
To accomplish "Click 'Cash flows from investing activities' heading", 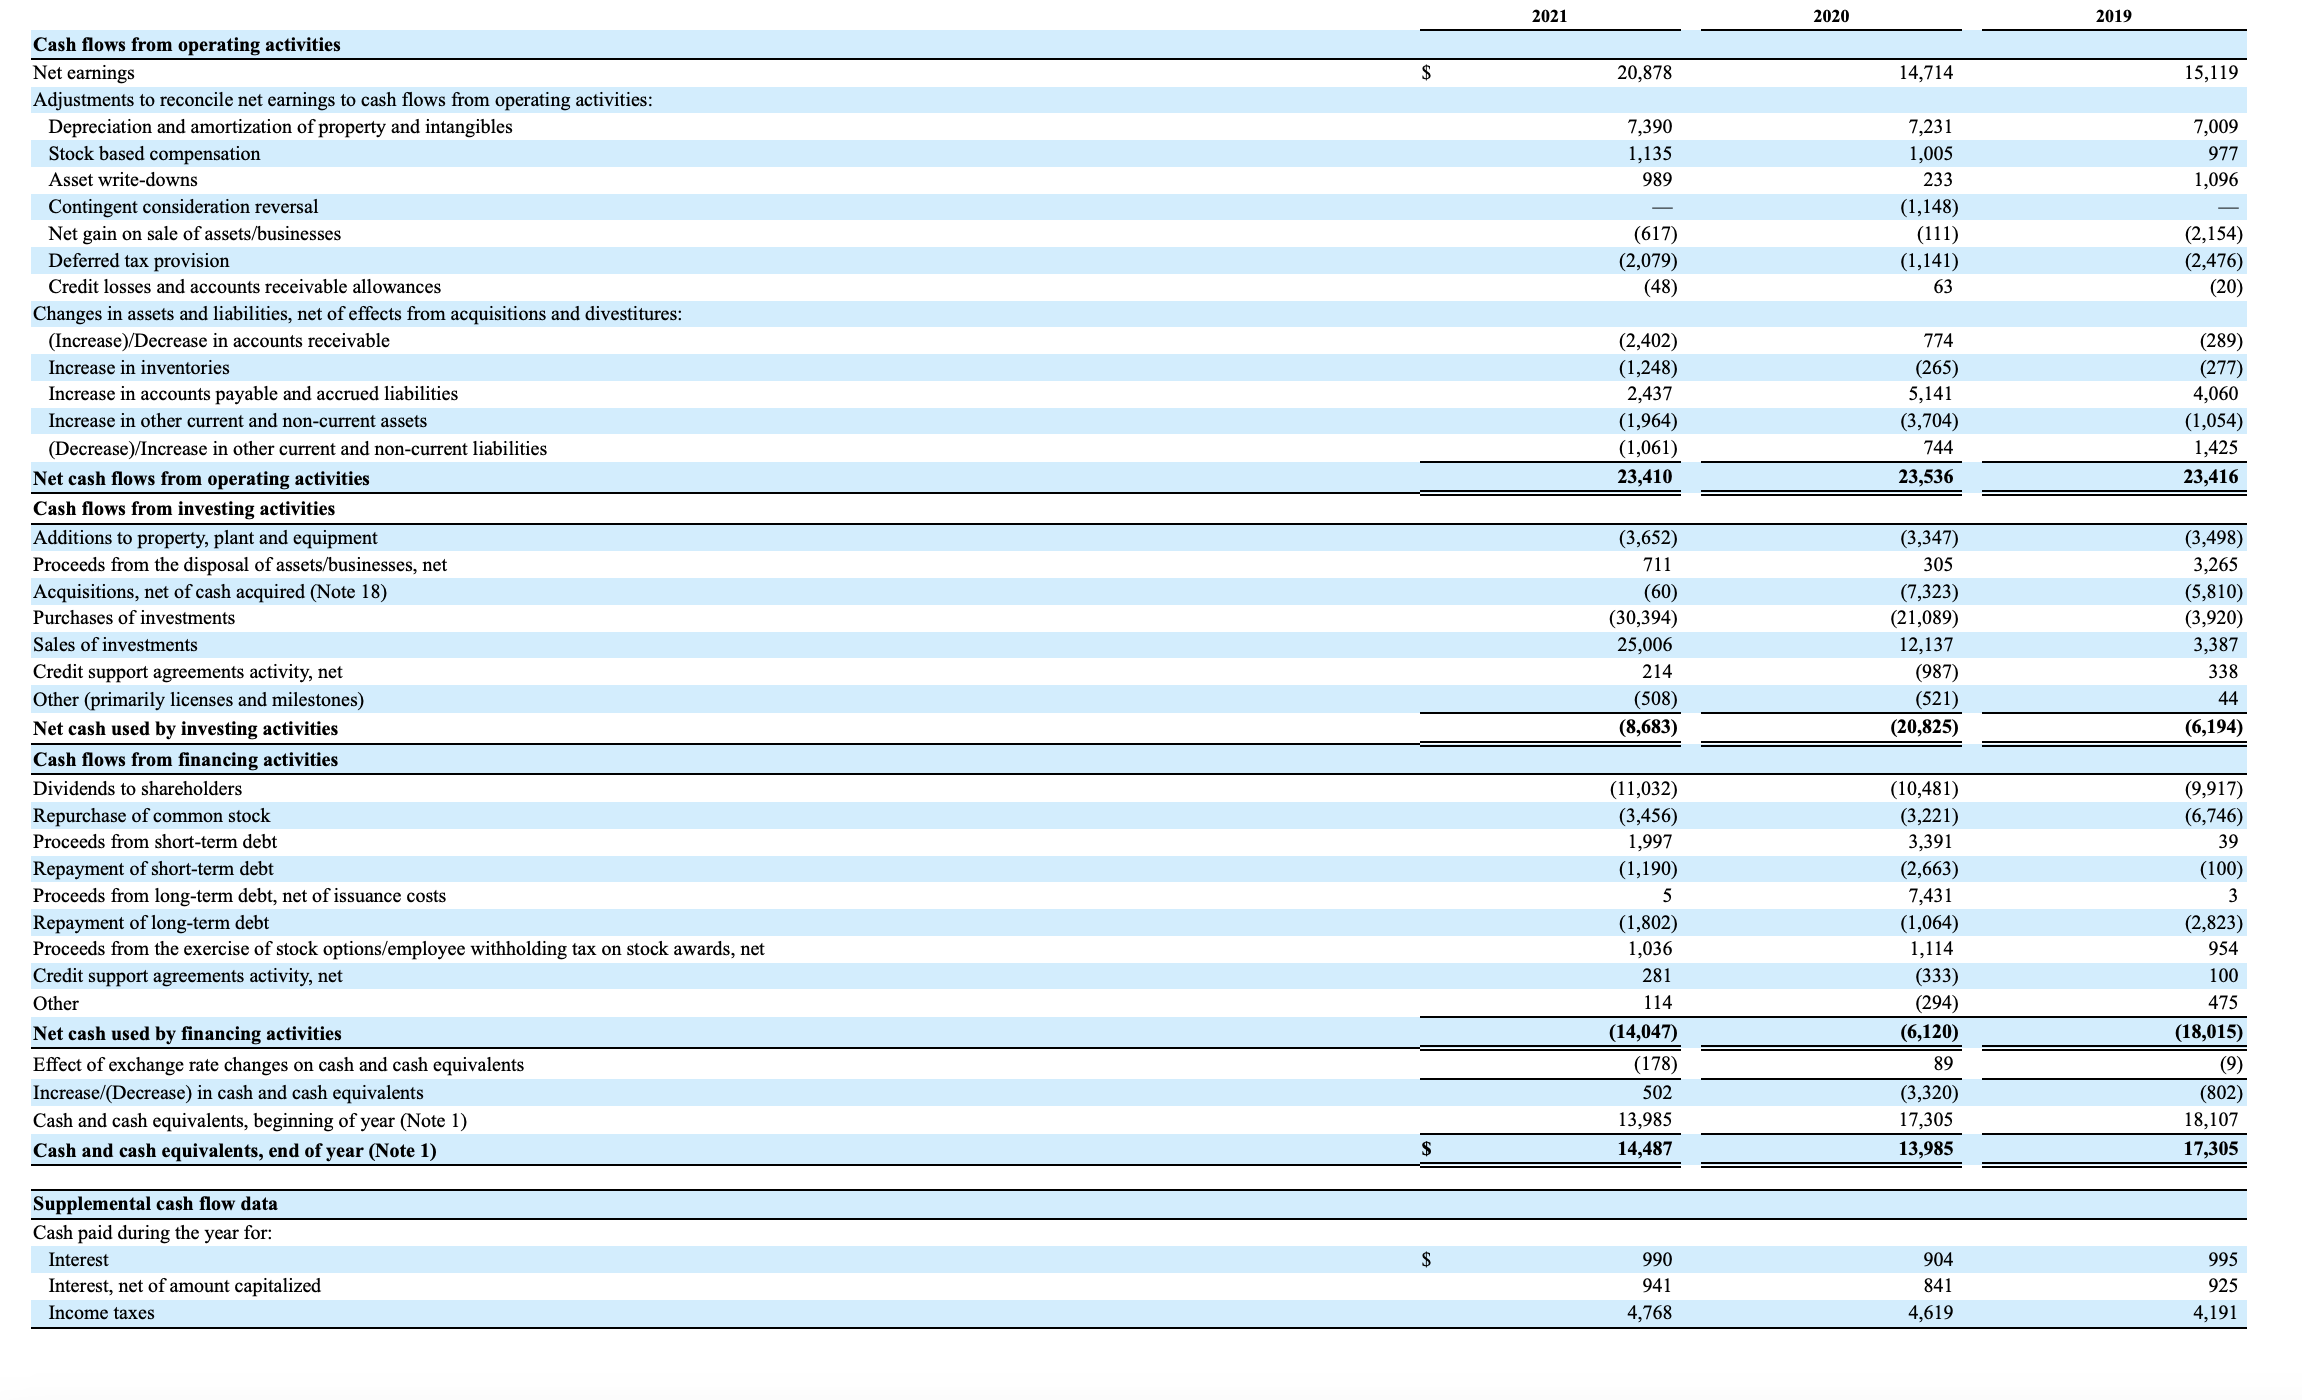I will pyautogui.click(x=184, y=509).
